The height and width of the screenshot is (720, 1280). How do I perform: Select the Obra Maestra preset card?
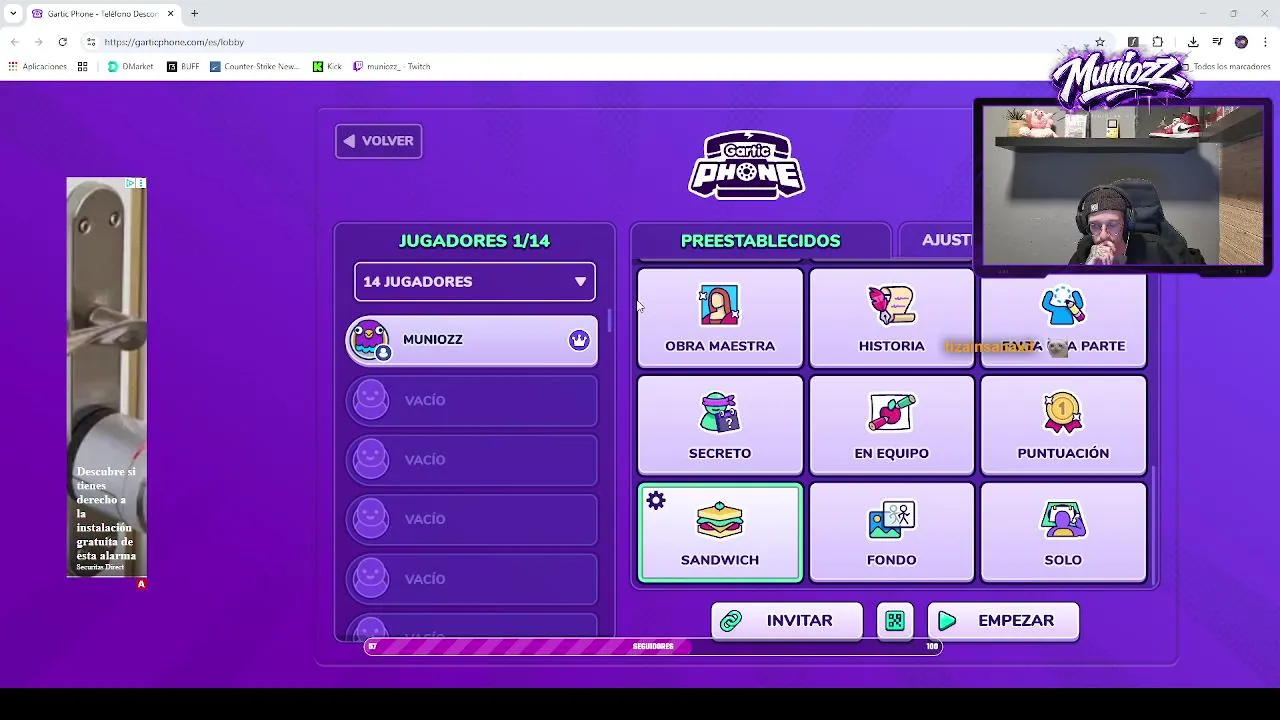pyautogui.click(x=720, y=317)
